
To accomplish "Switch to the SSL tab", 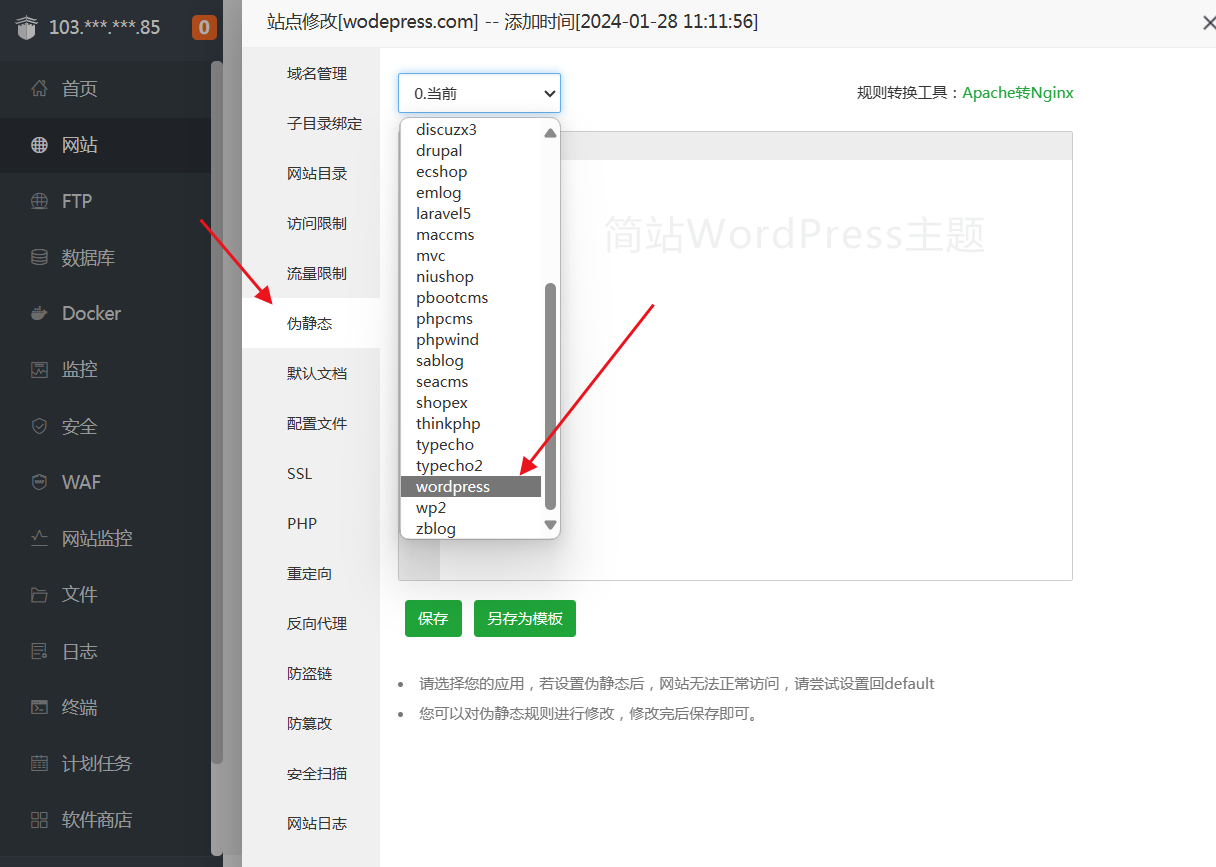I will point(300,474).
